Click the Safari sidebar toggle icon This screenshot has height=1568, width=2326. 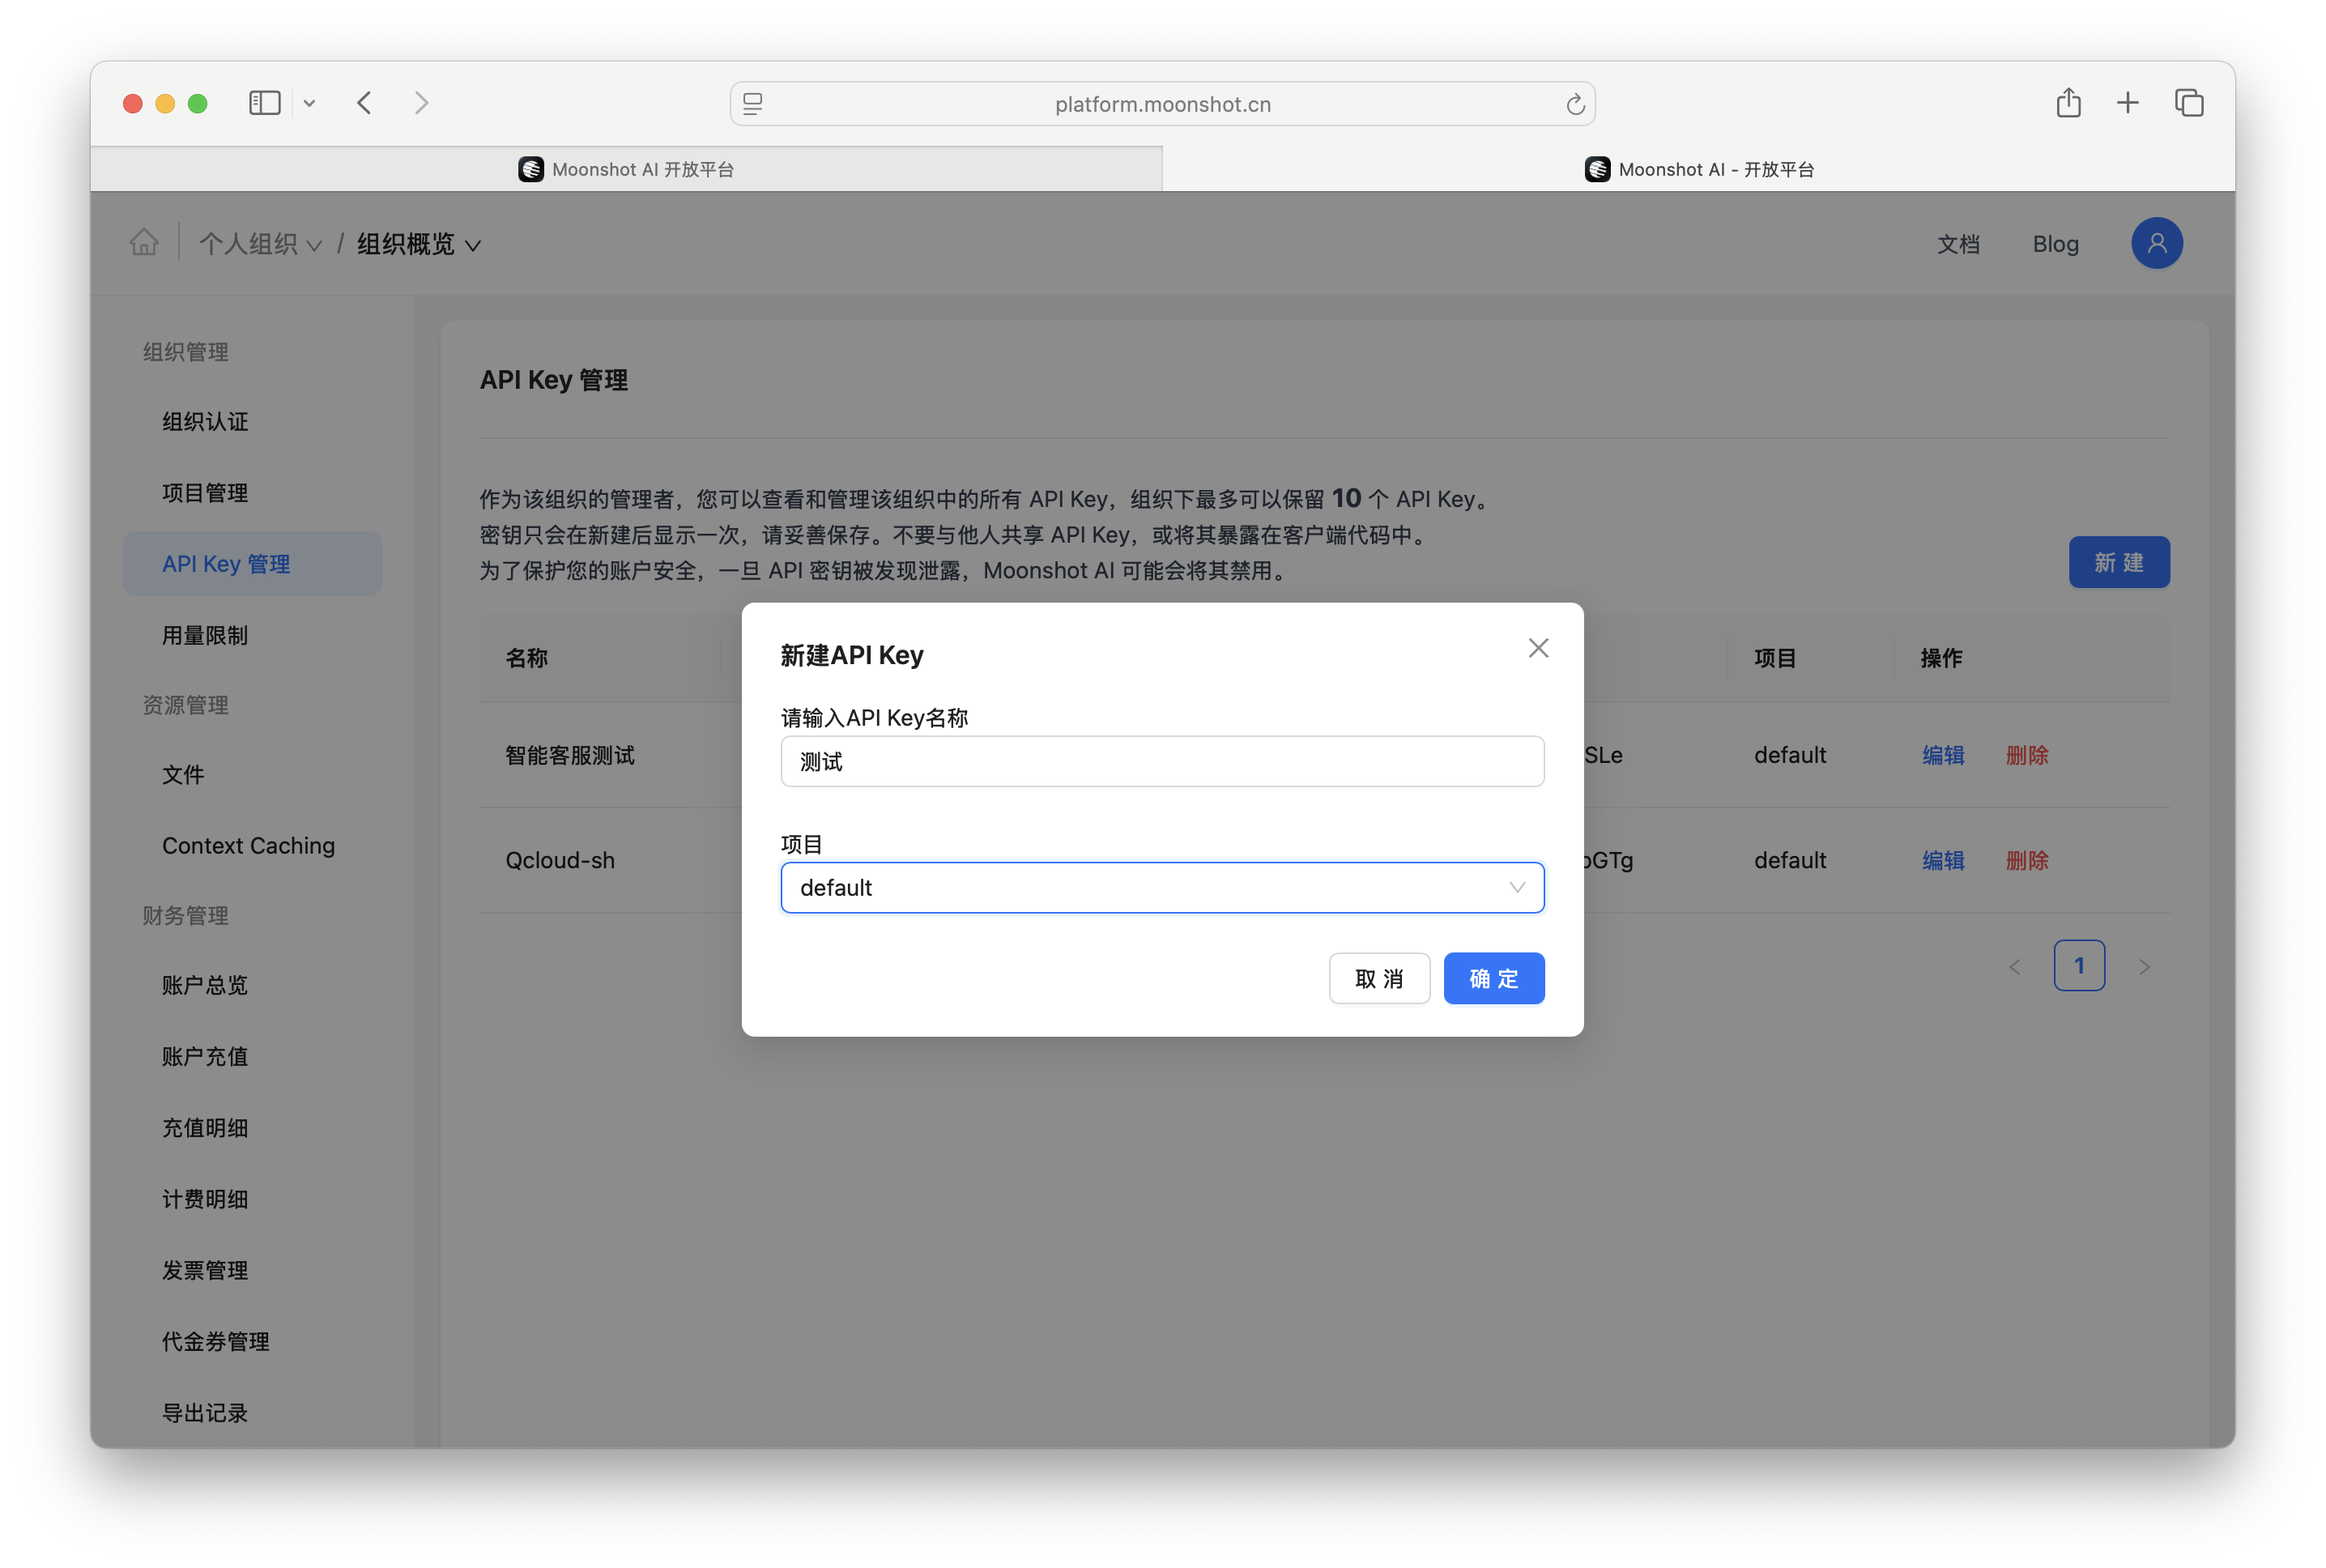tap(264, 103)
